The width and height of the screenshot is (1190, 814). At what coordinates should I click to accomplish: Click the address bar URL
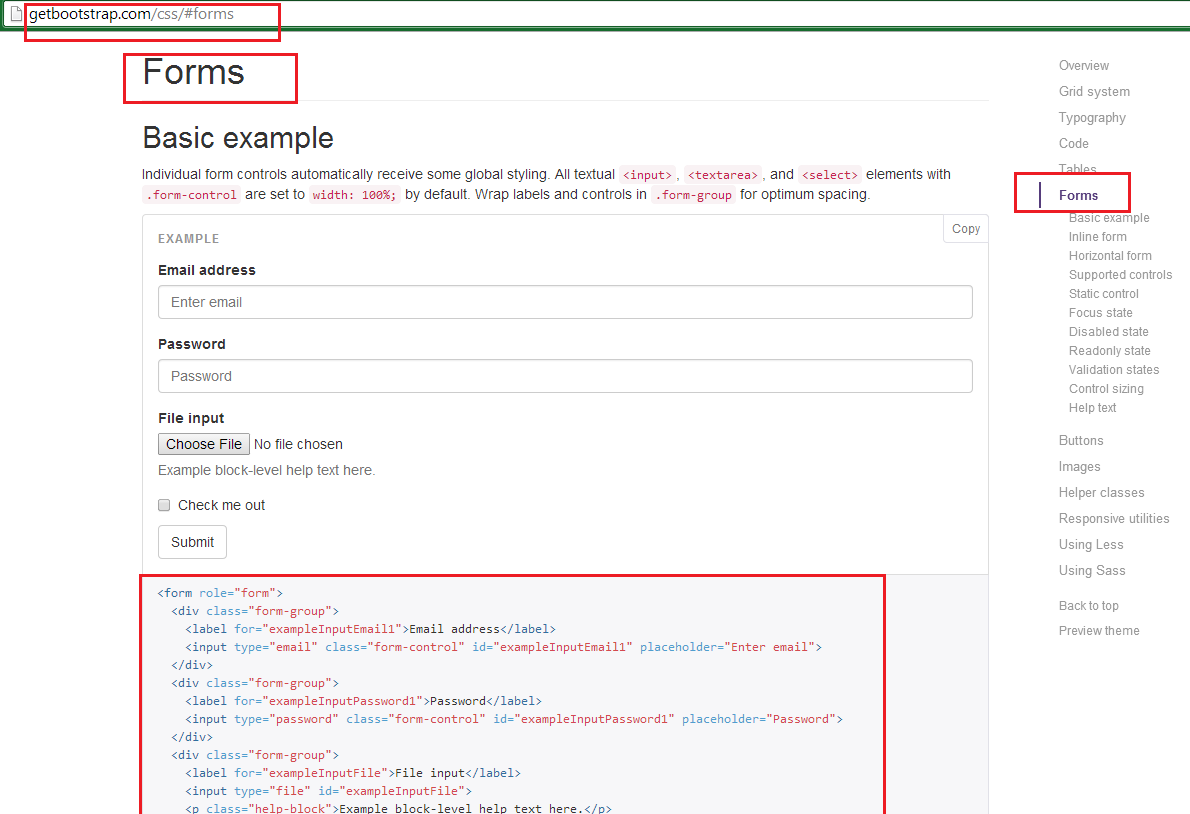[130, 15]
